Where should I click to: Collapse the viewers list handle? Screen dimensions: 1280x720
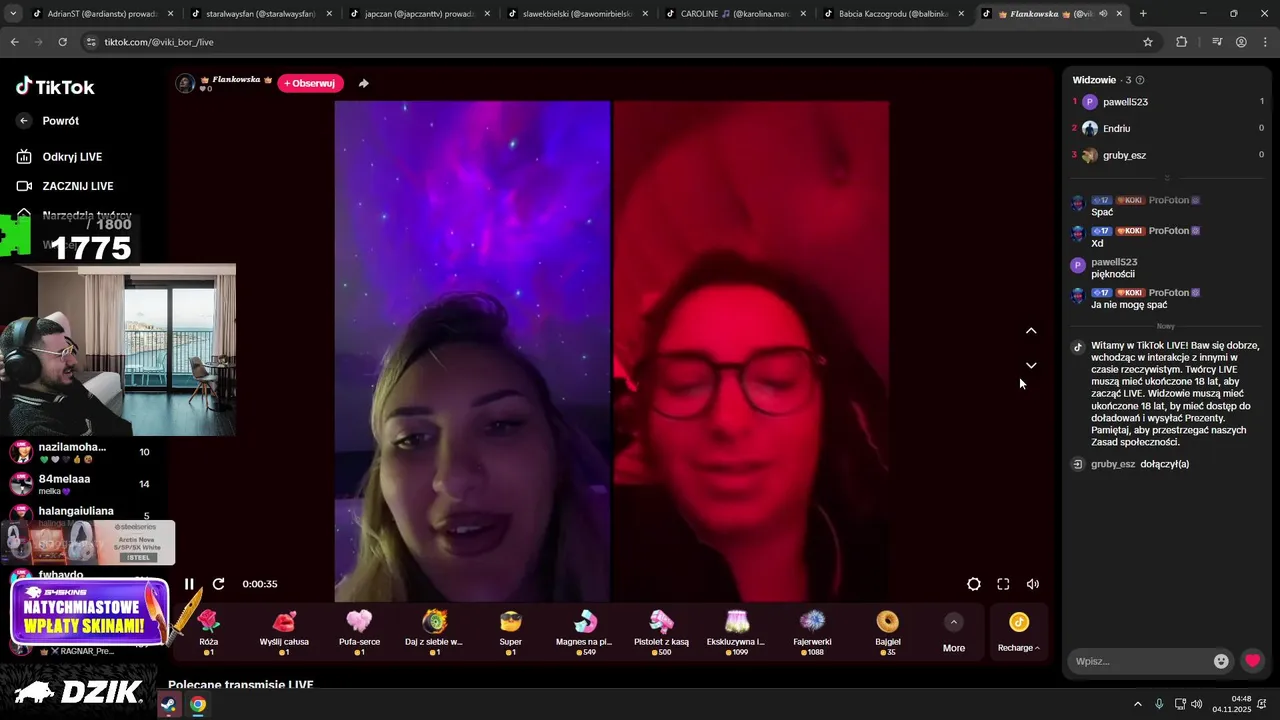click(1166, 178)
